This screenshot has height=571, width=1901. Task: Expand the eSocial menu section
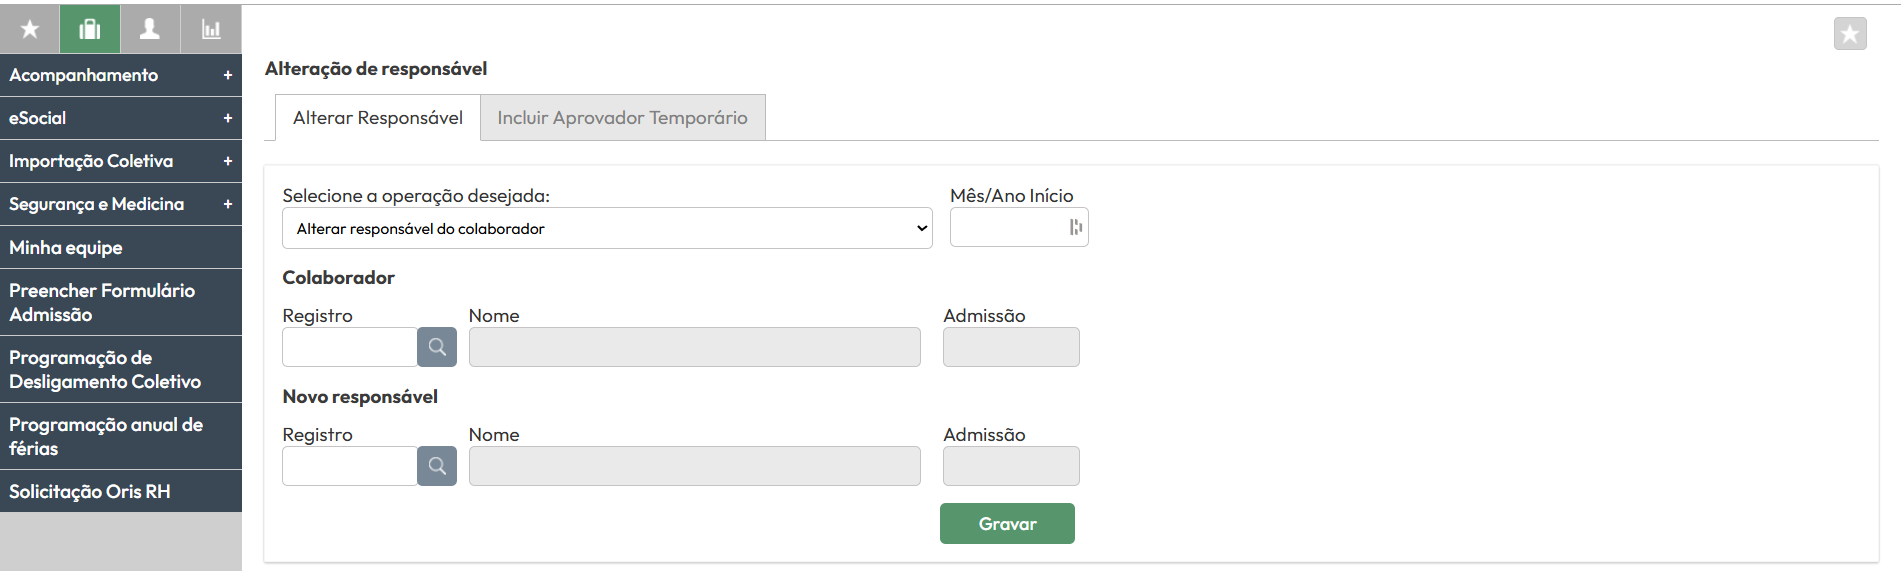point(121,118)
